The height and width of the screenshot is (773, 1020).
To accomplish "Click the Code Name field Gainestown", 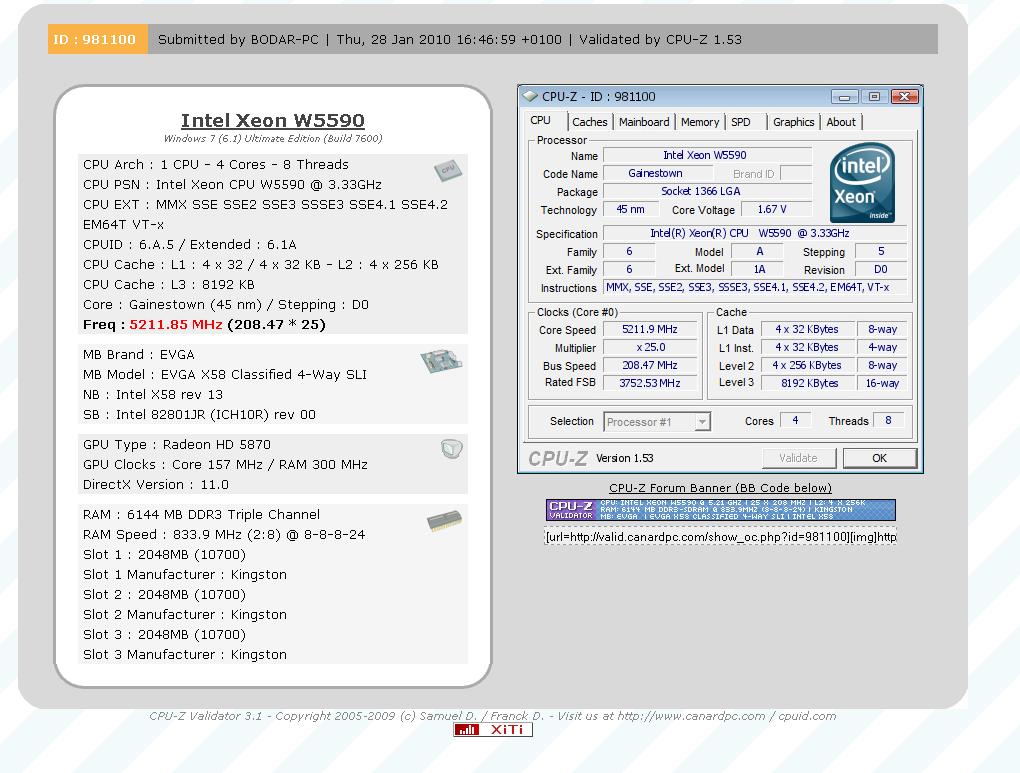I will (x=657, y=173).
